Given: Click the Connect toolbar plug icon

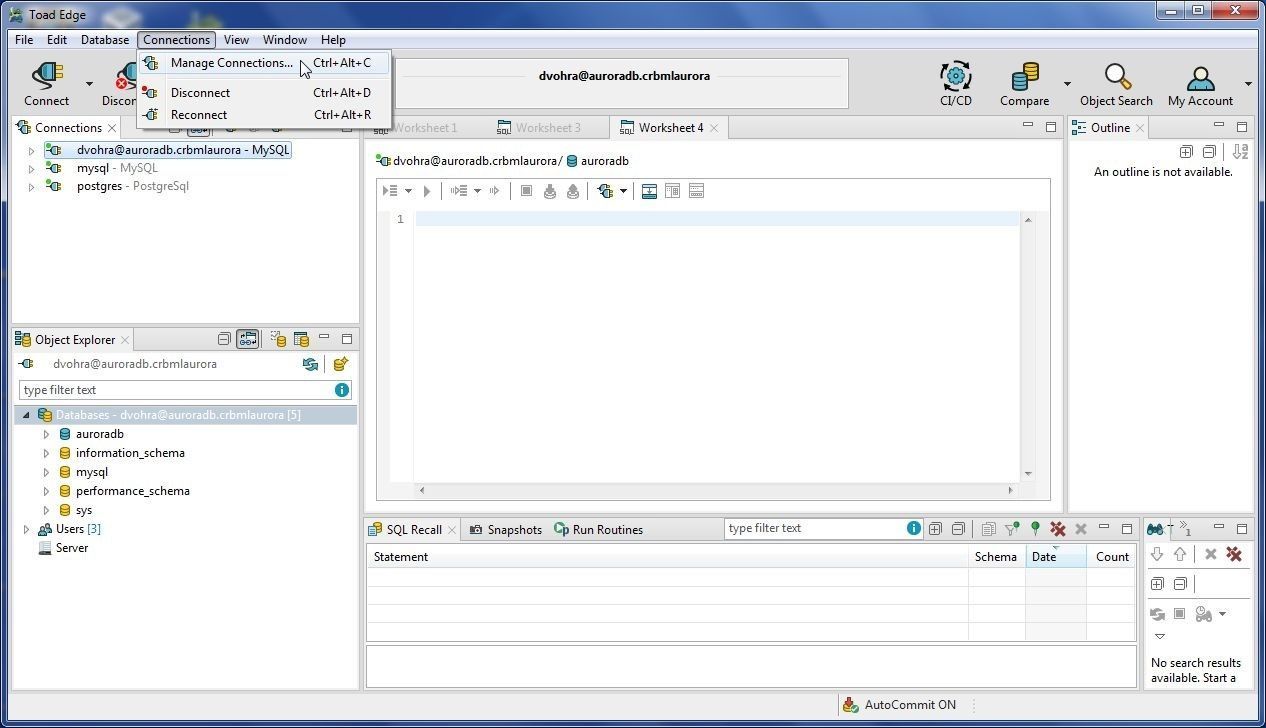Looking at the screenshot, I should pos(46,75).
